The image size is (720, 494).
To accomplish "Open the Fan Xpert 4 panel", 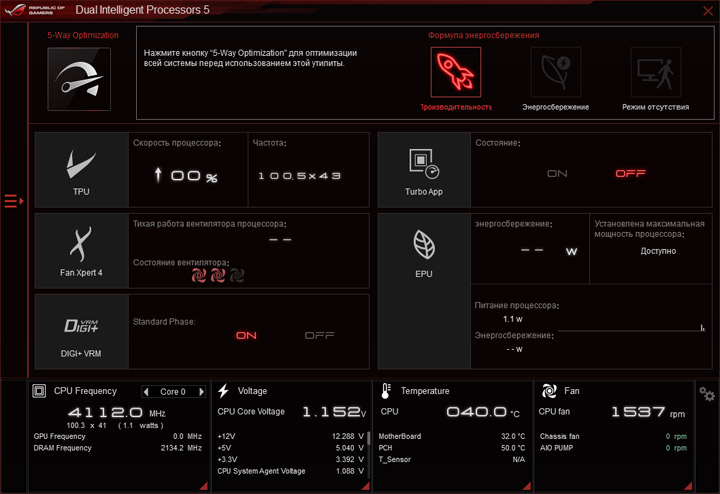I will point(82,251).
